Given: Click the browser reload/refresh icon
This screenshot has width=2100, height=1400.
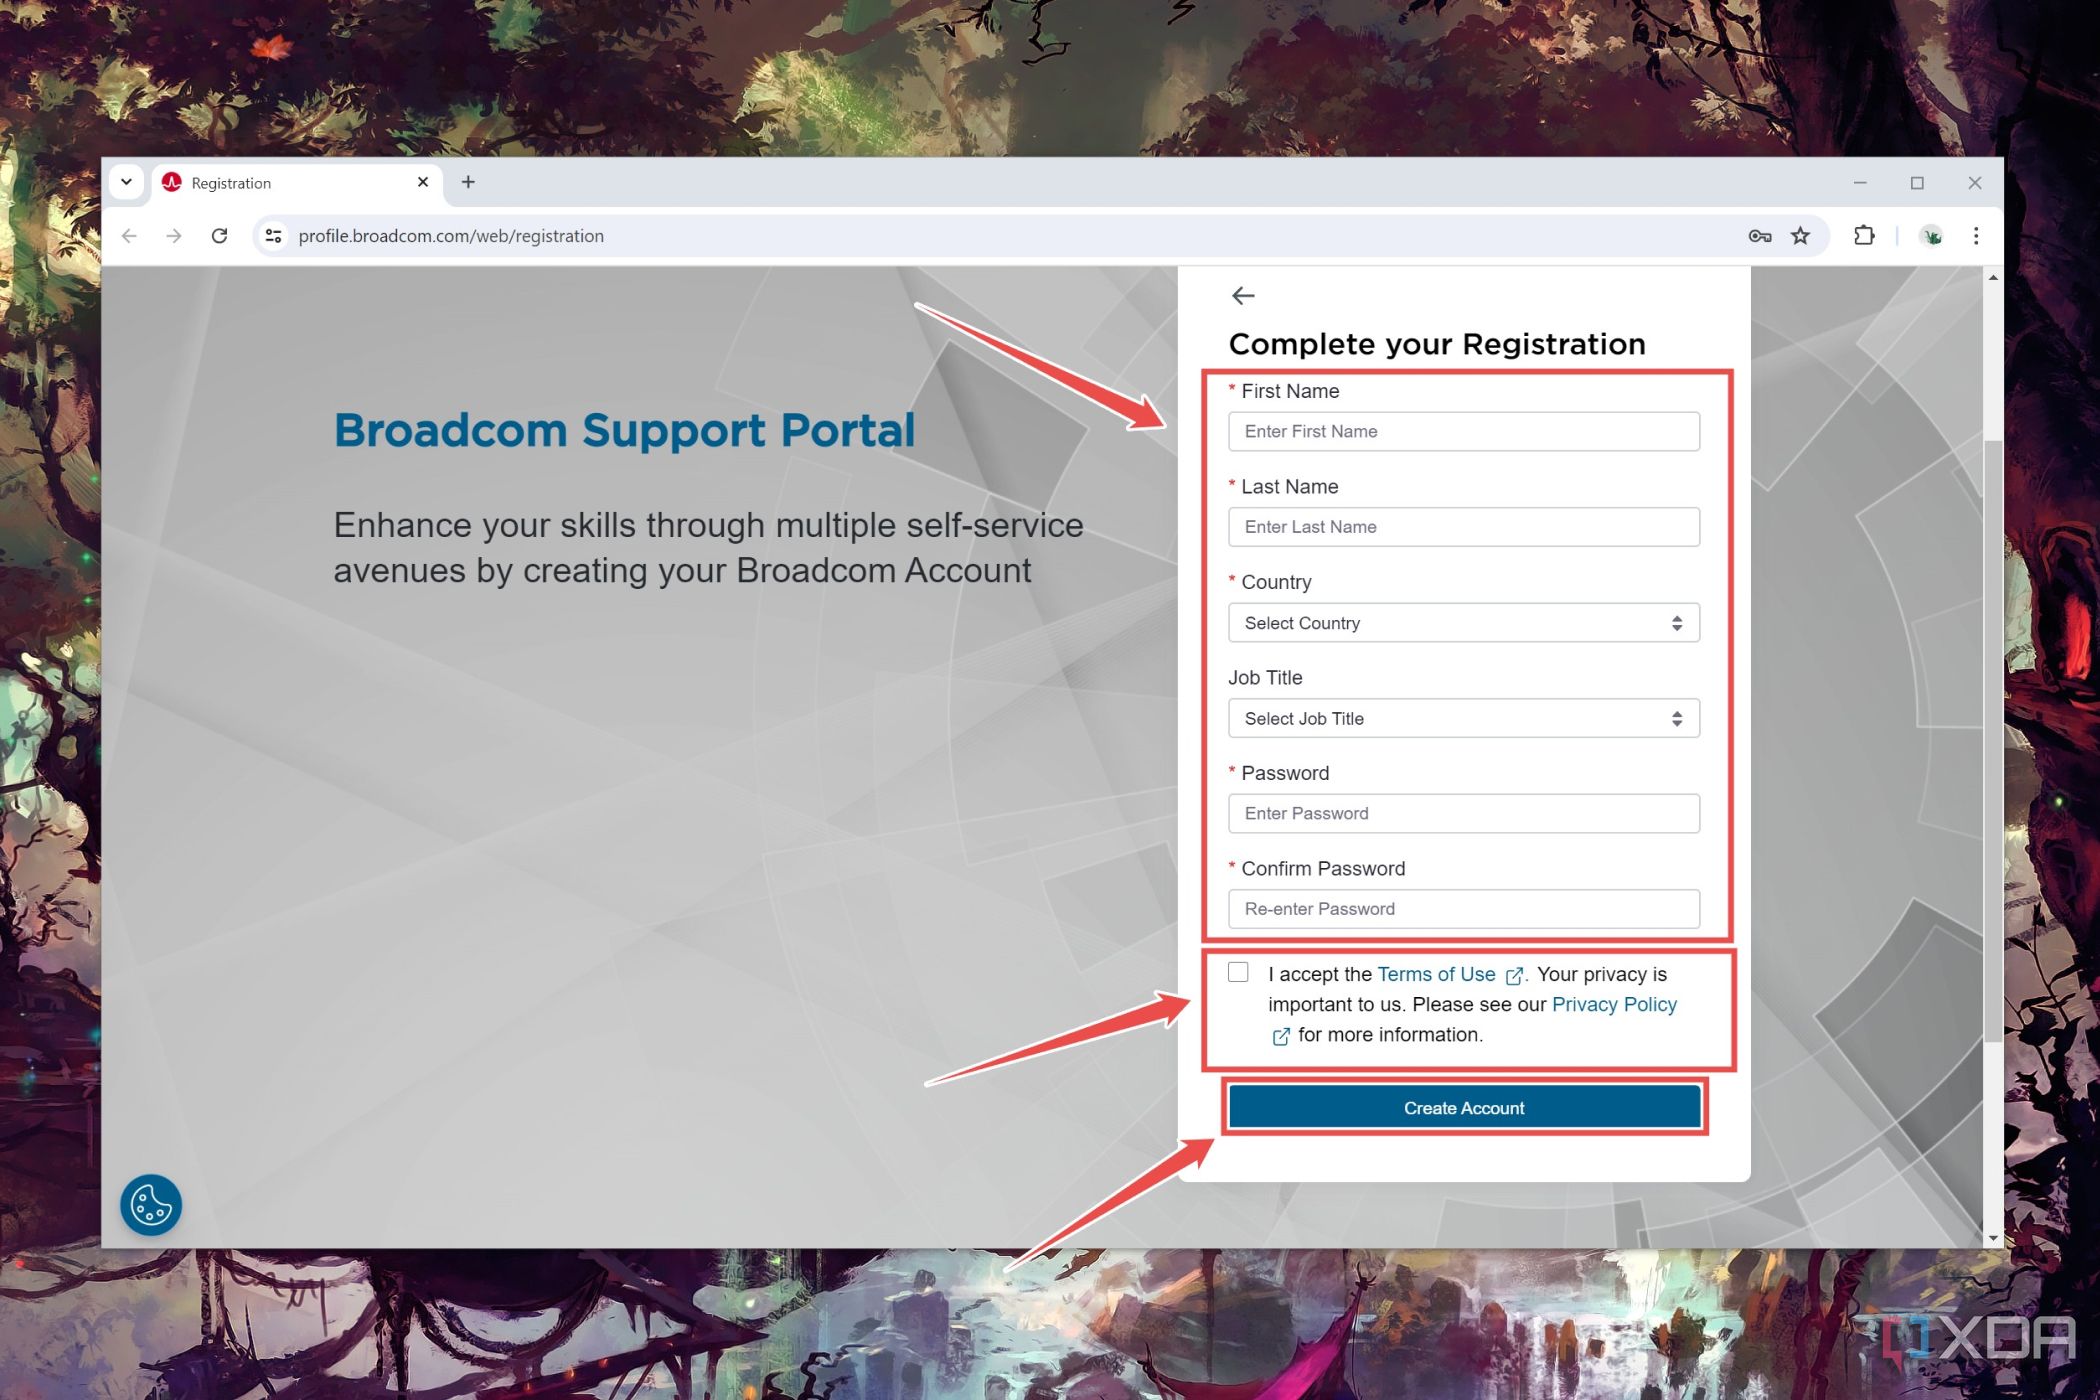Looking at the screenshot, I should pos(219,236).
